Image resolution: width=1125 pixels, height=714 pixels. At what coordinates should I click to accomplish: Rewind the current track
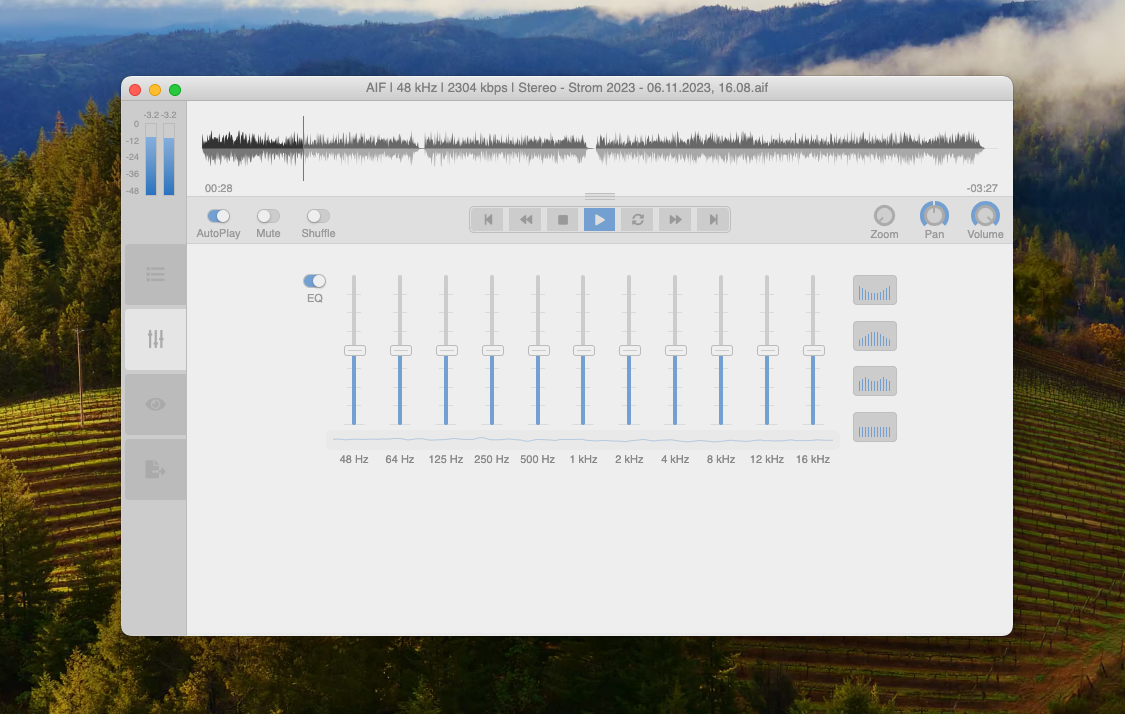(x=525, y=220)
